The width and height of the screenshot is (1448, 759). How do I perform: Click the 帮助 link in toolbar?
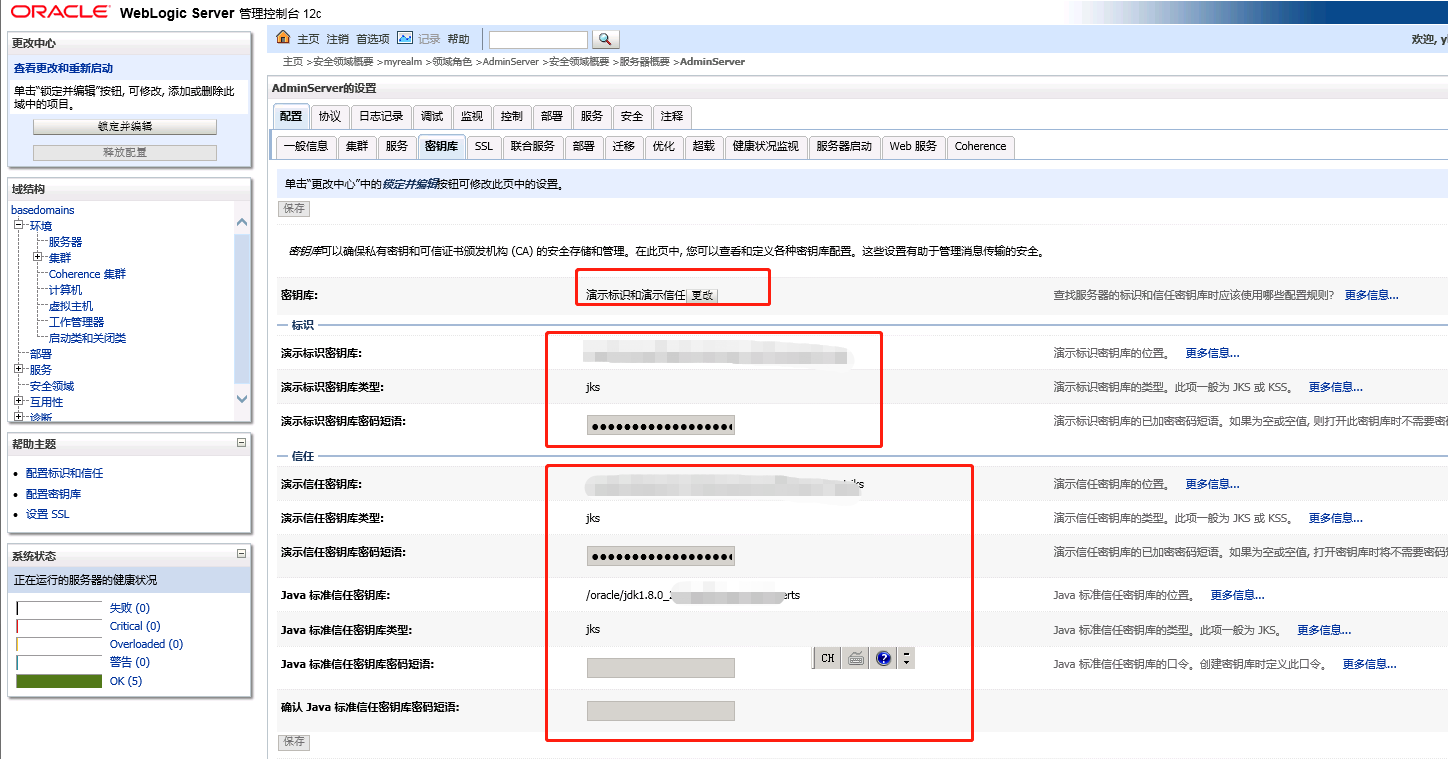458,39
